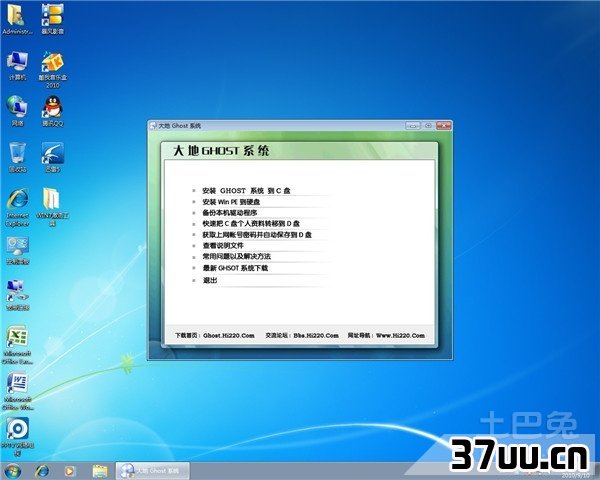Open the 计算机 (Computer) desktop icon
This screenshot has height=480, width=600.
[x=17, y=65]
